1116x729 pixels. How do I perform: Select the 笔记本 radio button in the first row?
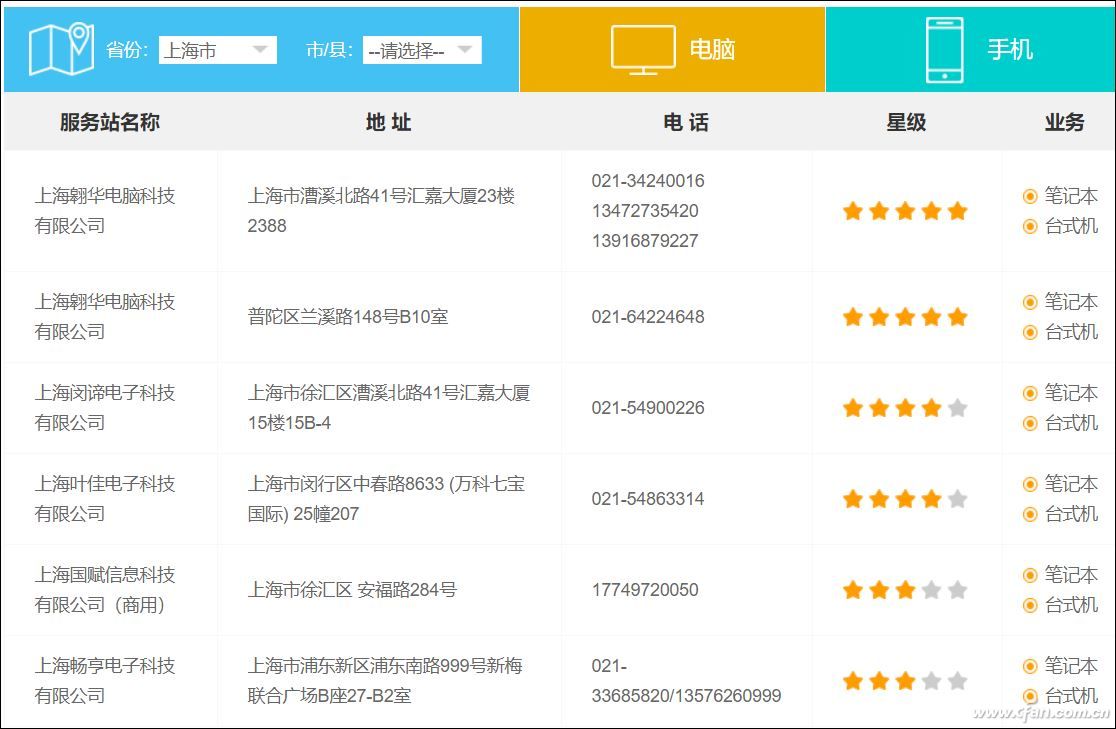pyautogui.click(x=1030, y=195)
